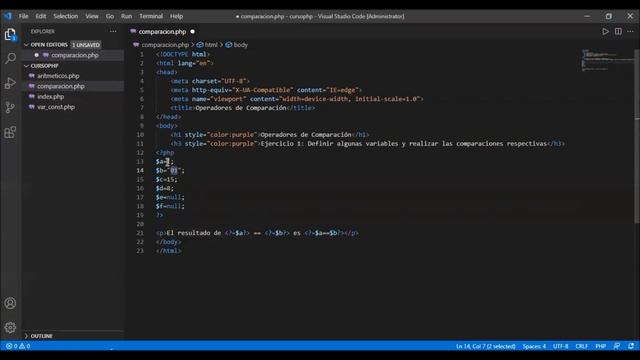Click Ln 14, Col 7 cursor position status
The image size is (640, 360).
point(485,346)
